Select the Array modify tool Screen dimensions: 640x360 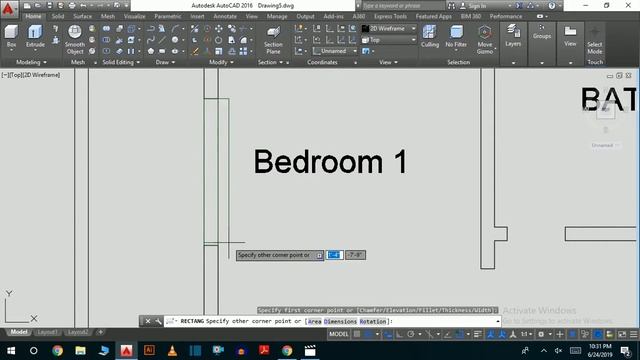(x=244, y=51)
